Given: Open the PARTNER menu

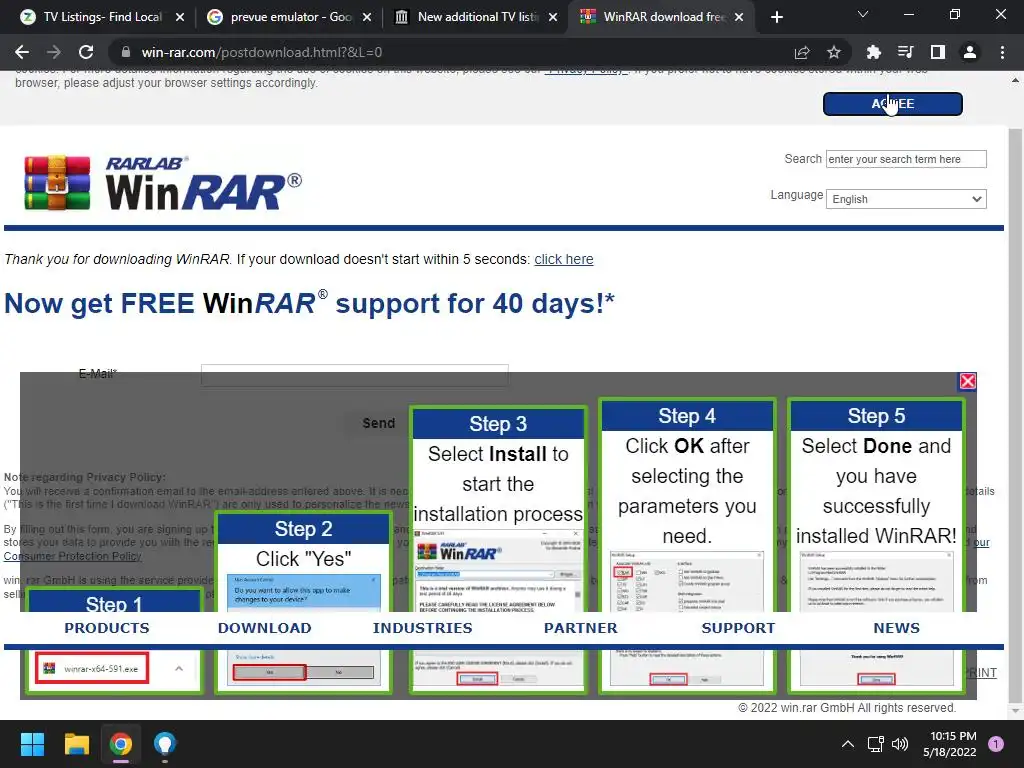Looking at the screenshot, I should [x=581, y=628].
